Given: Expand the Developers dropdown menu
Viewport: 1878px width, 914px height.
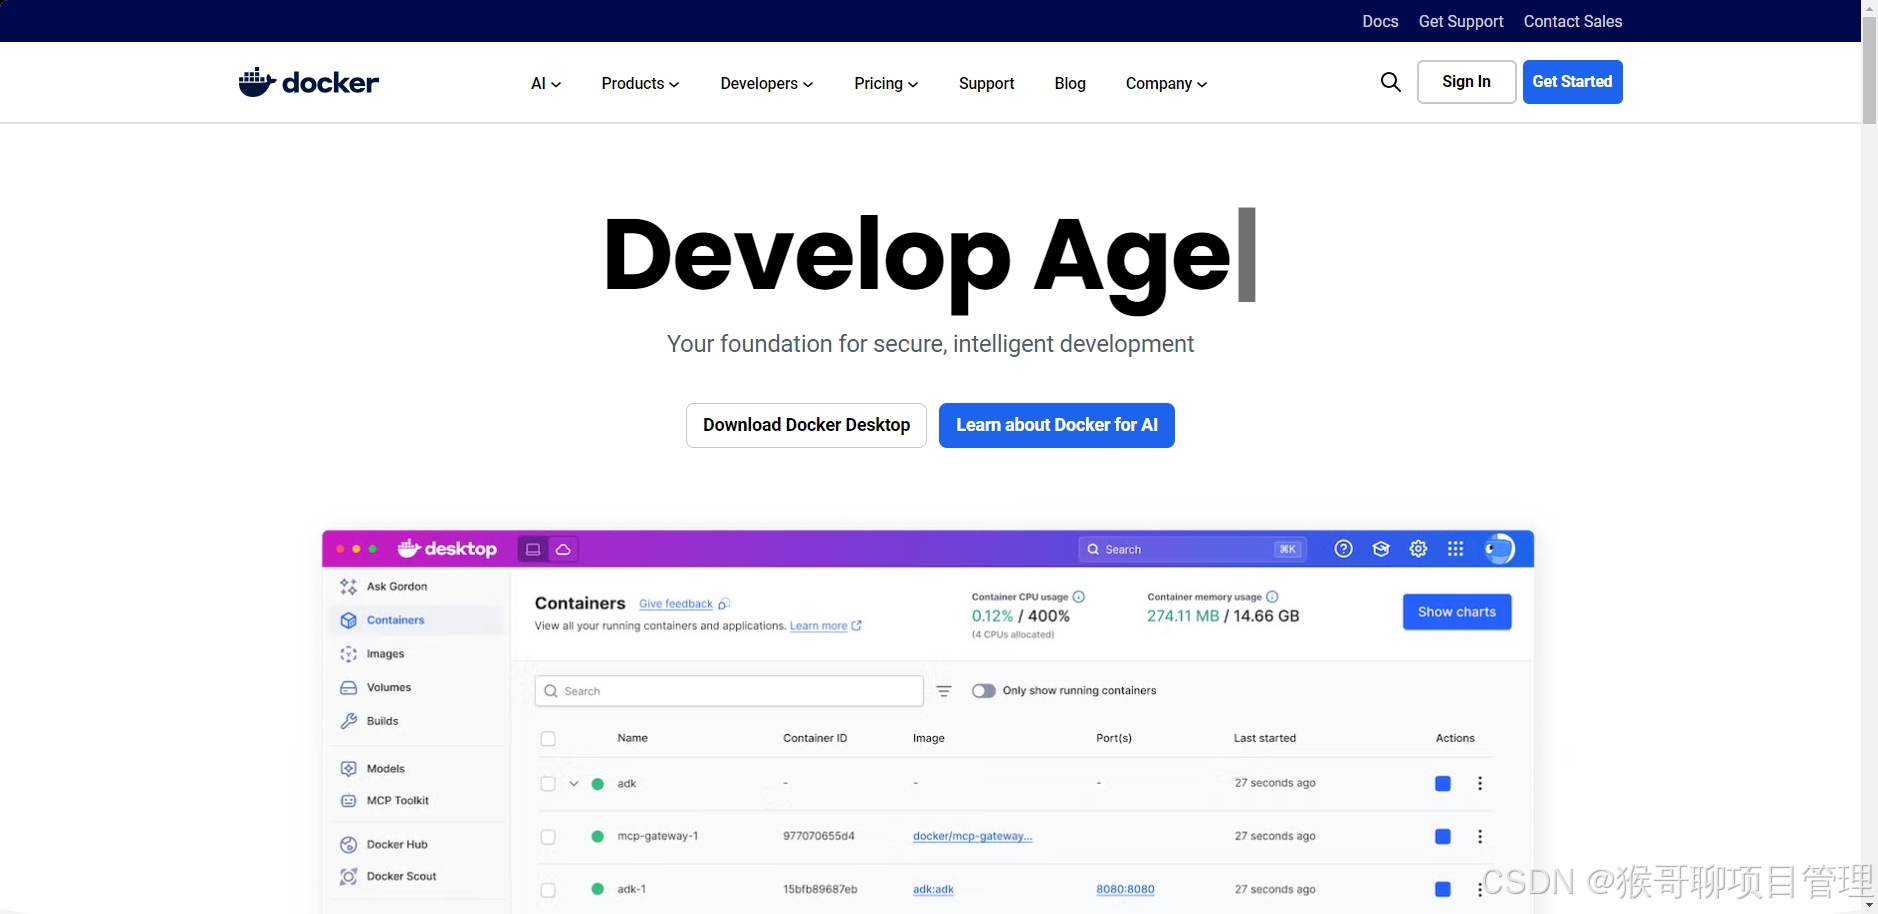Looking at the screenshot, I should [767, 84].
